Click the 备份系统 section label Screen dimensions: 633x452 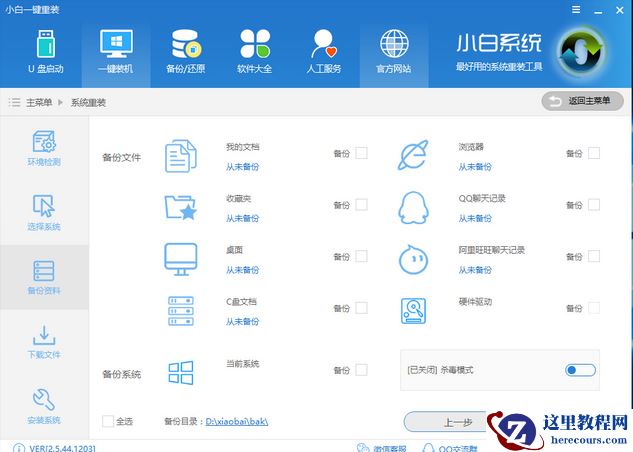click(122, 374)
